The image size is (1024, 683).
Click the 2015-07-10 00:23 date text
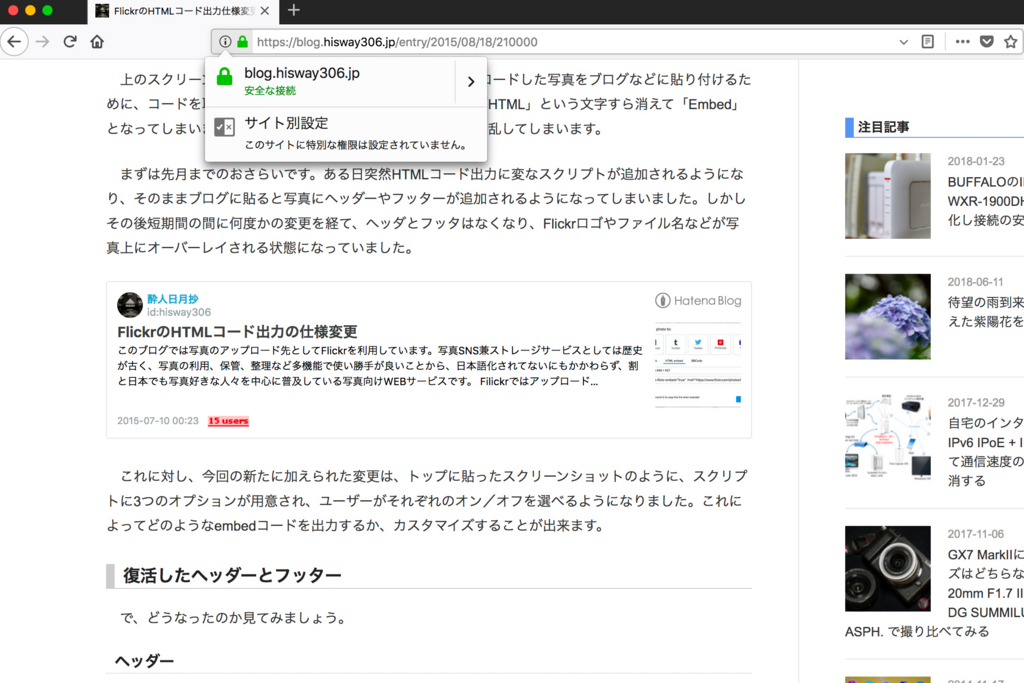[x=157, y=421]
